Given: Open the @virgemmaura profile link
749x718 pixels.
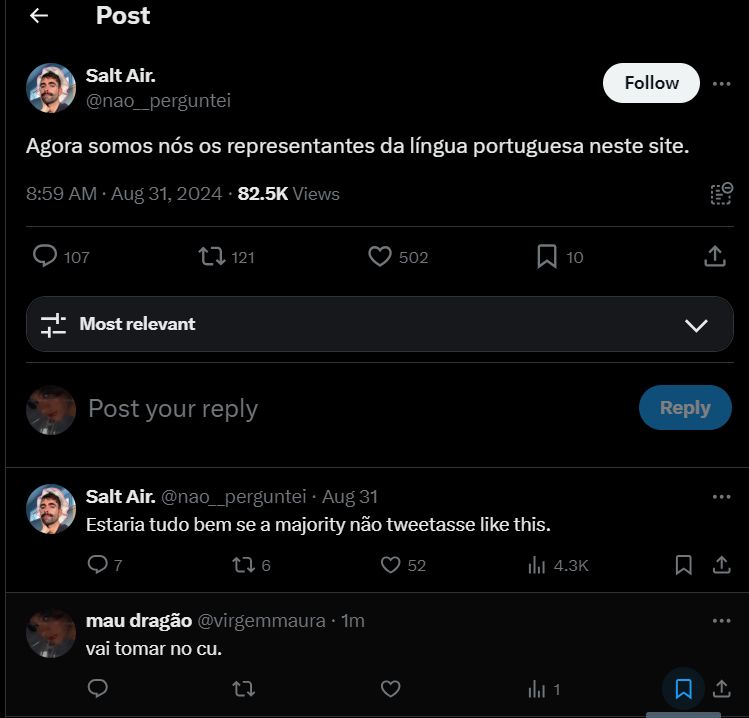Looking at the screenshot, I should click(261, 621).
